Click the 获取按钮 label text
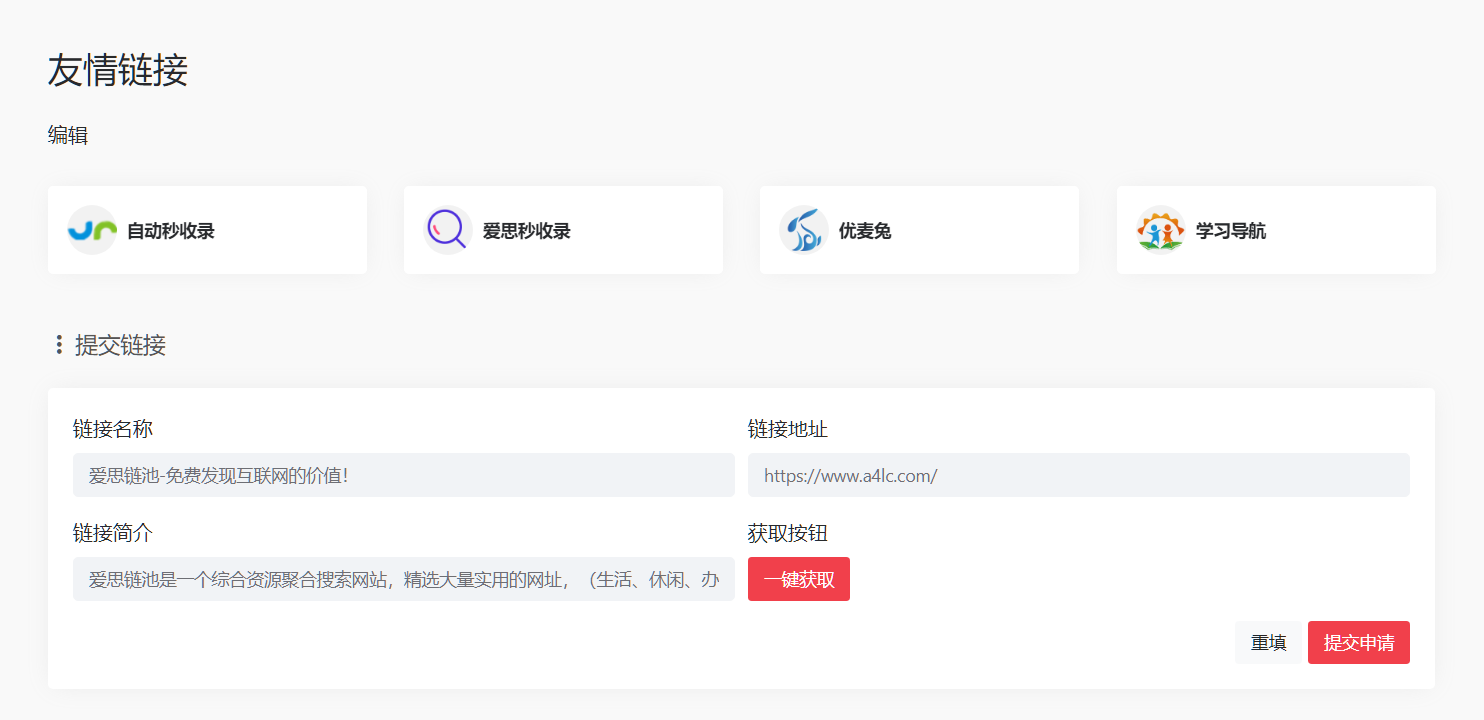Image resolution: width=1484 pixels, height=720 pixels. click(x=786, y=533)
